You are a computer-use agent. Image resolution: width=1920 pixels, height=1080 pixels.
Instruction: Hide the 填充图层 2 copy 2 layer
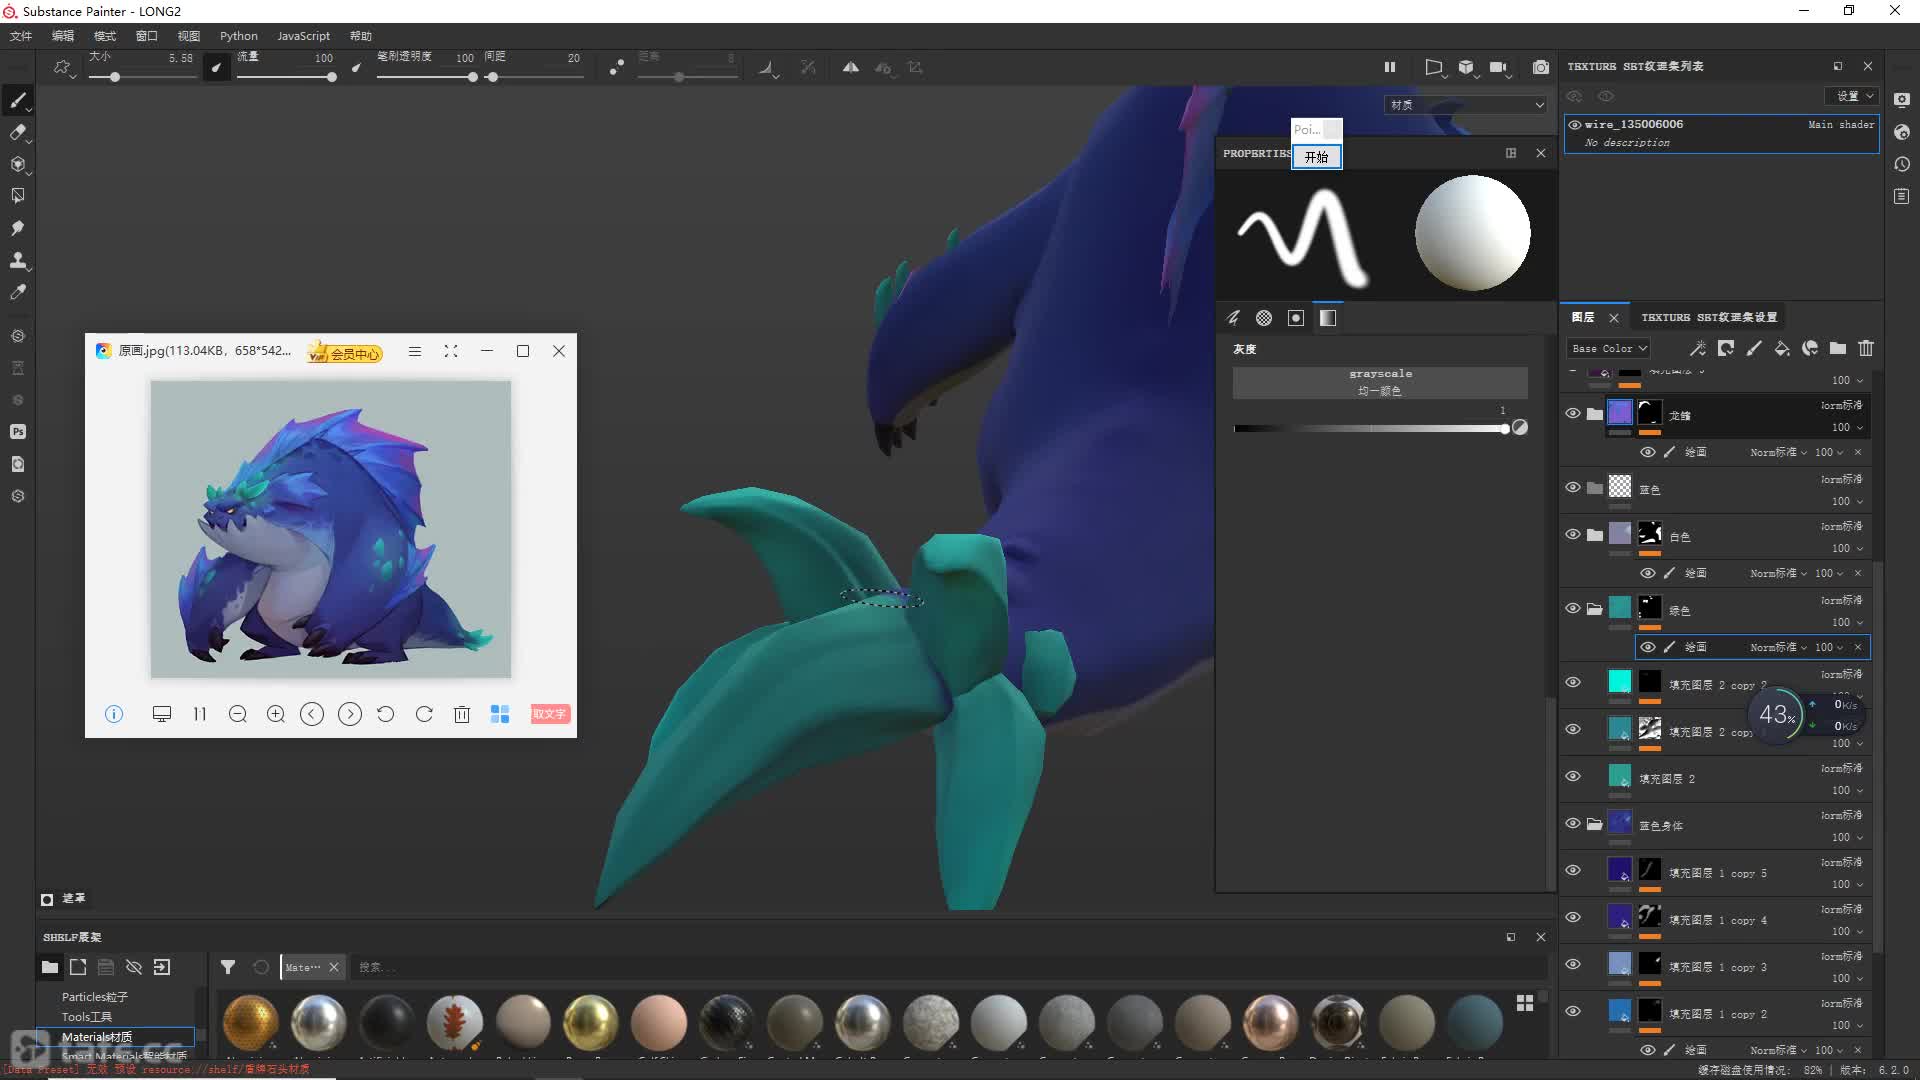[x=1573, y=682]
